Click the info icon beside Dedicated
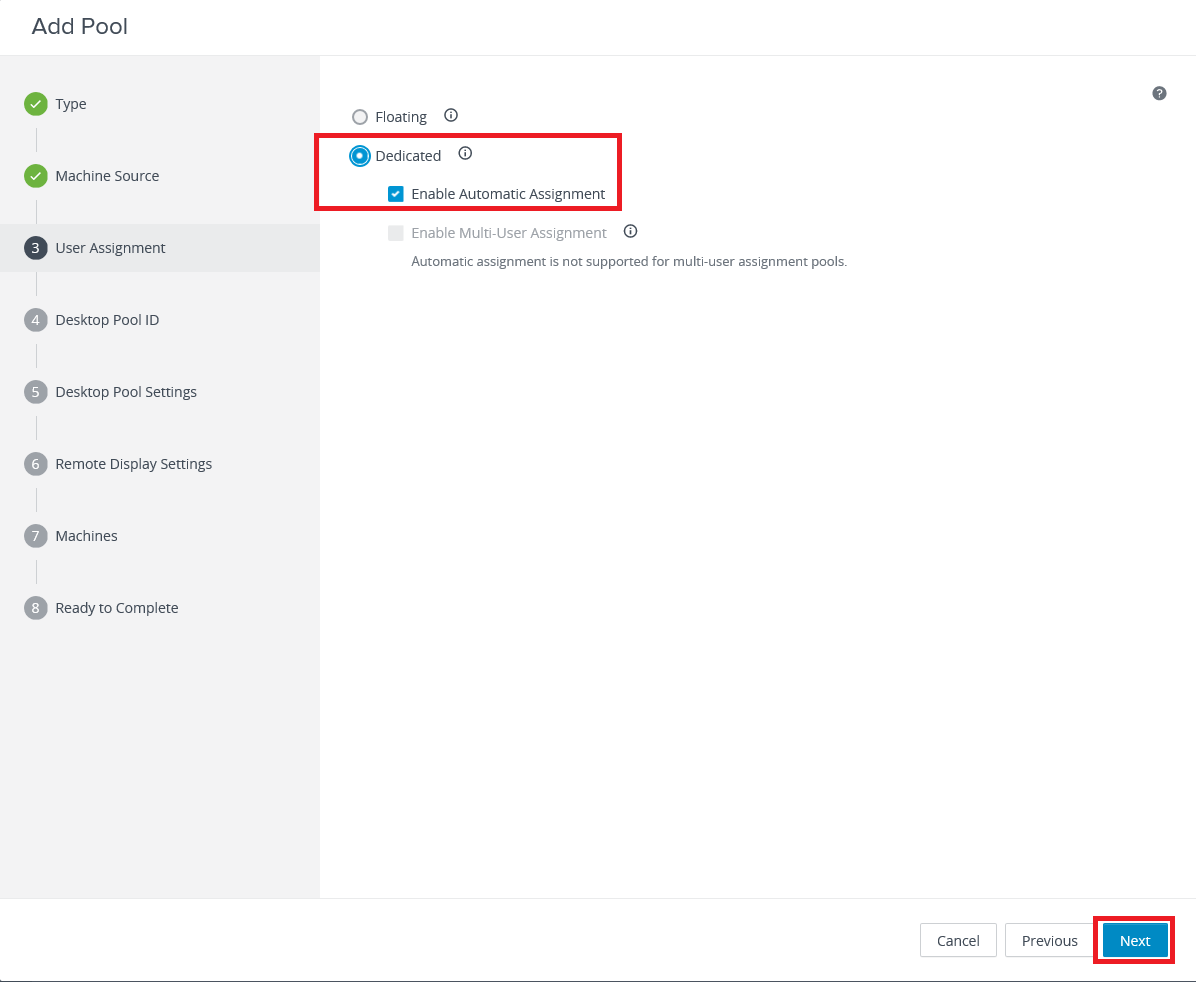The width and height of the screenshot is (1196, 982). [x=465, y=154]
